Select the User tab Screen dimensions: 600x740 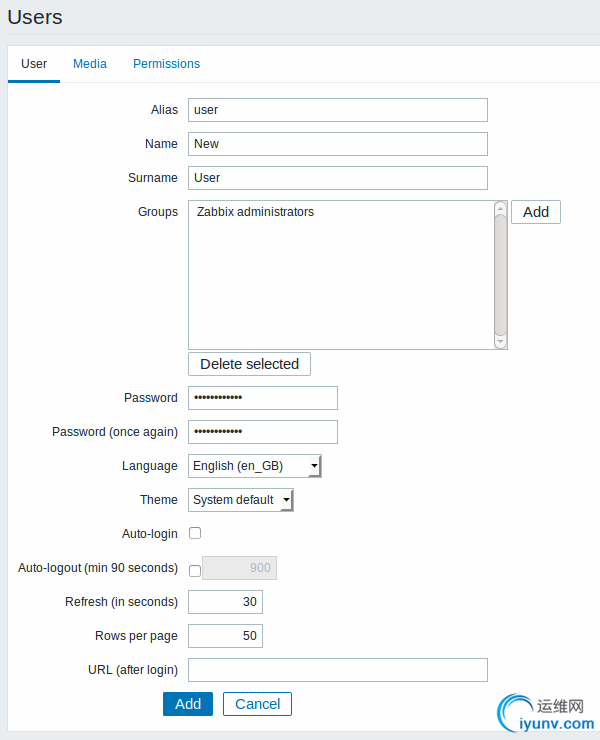click(34, 64)
